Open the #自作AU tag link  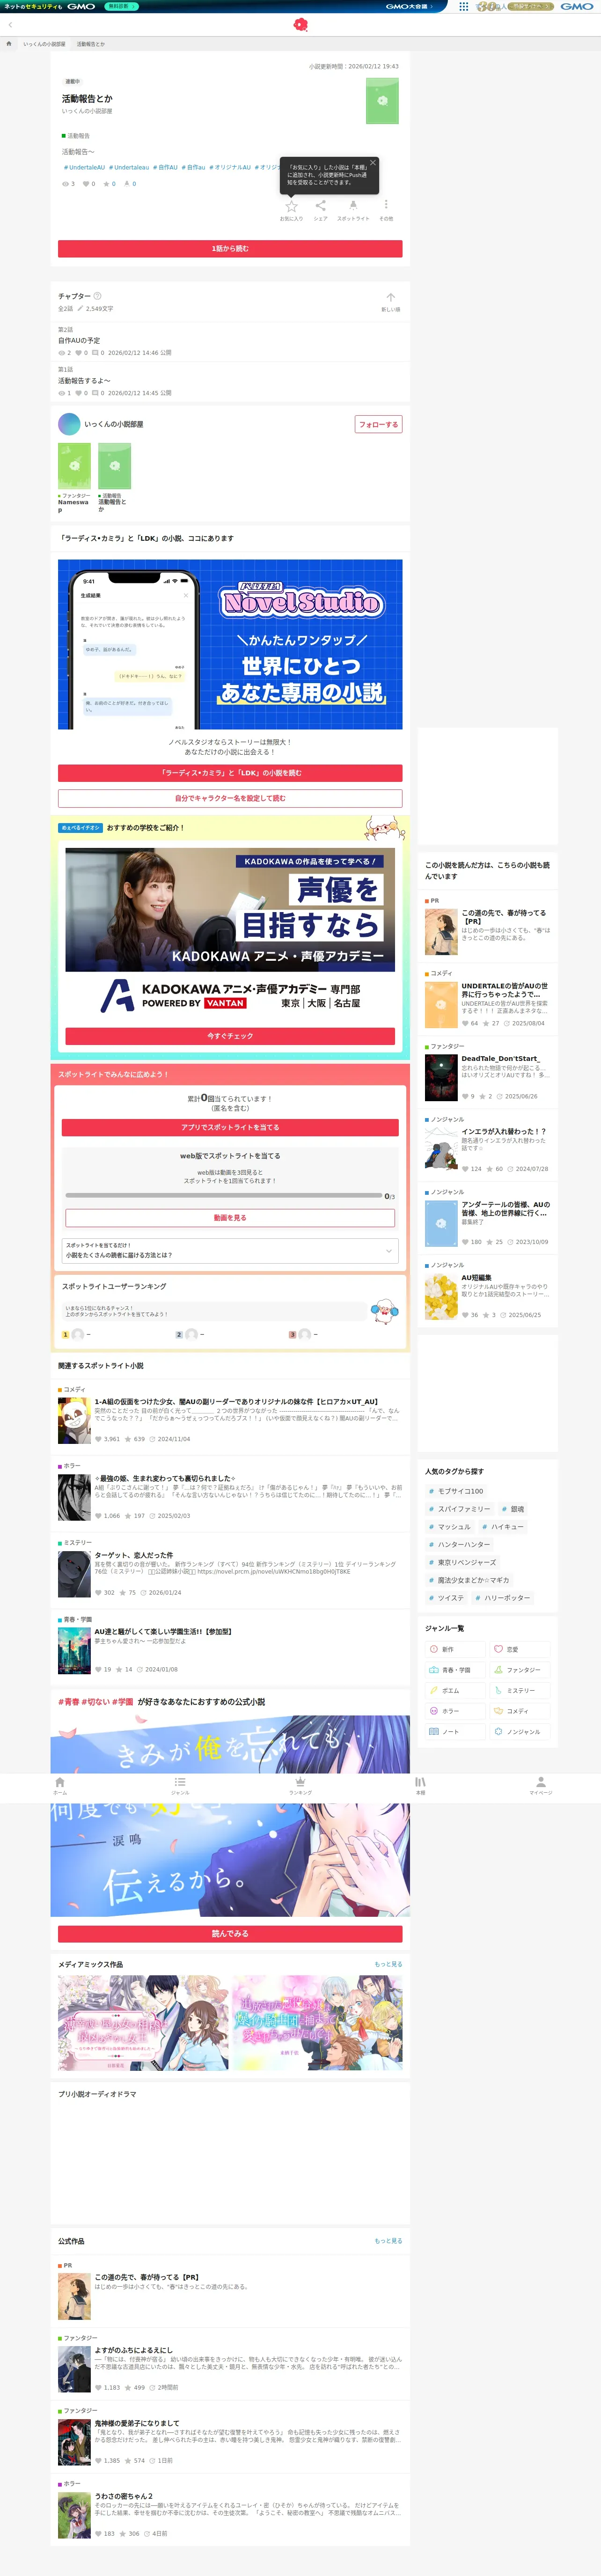[x=166, y=168]
